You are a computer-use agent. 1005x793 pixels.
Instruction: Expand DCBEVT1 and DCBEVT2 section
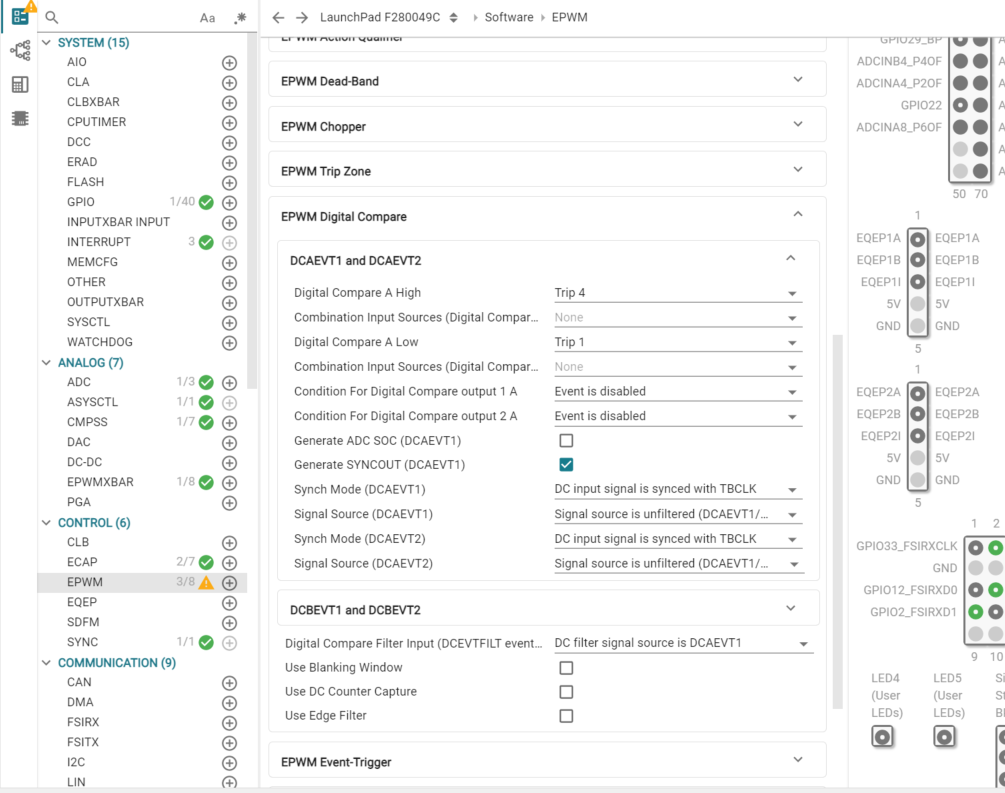pos(547,609)
